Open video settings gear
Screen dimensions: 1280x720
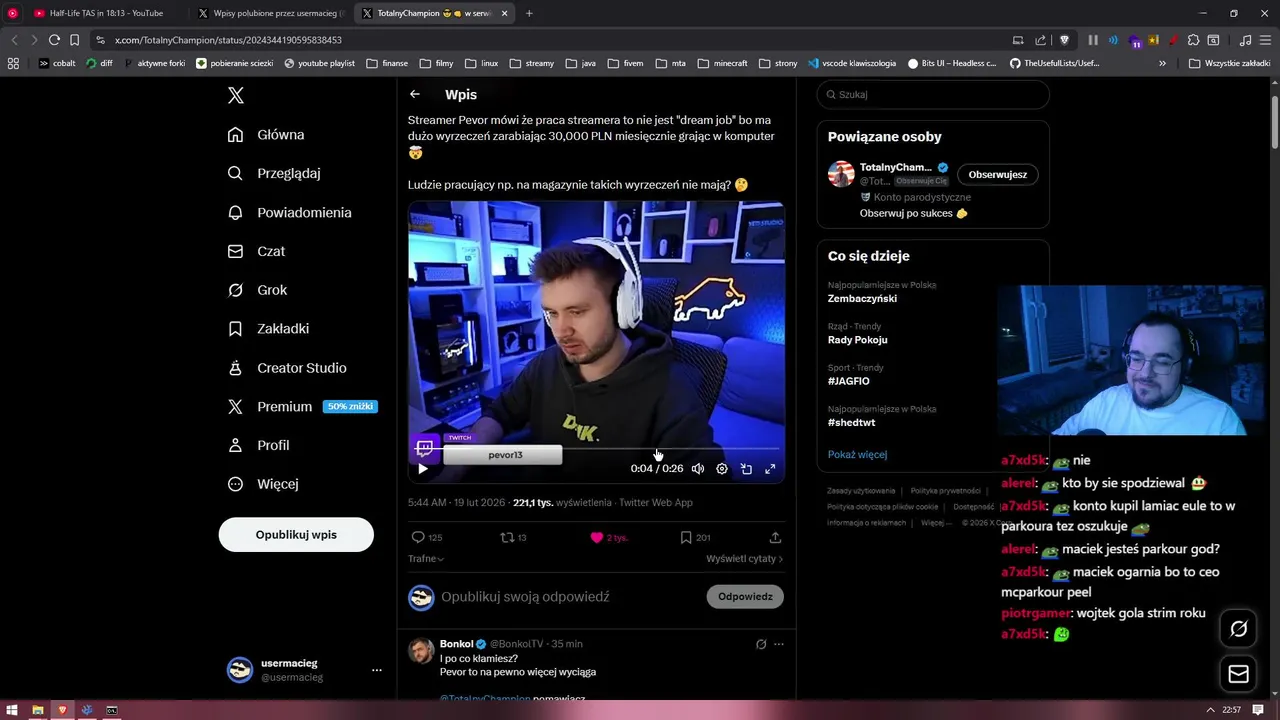coord(722,468)
